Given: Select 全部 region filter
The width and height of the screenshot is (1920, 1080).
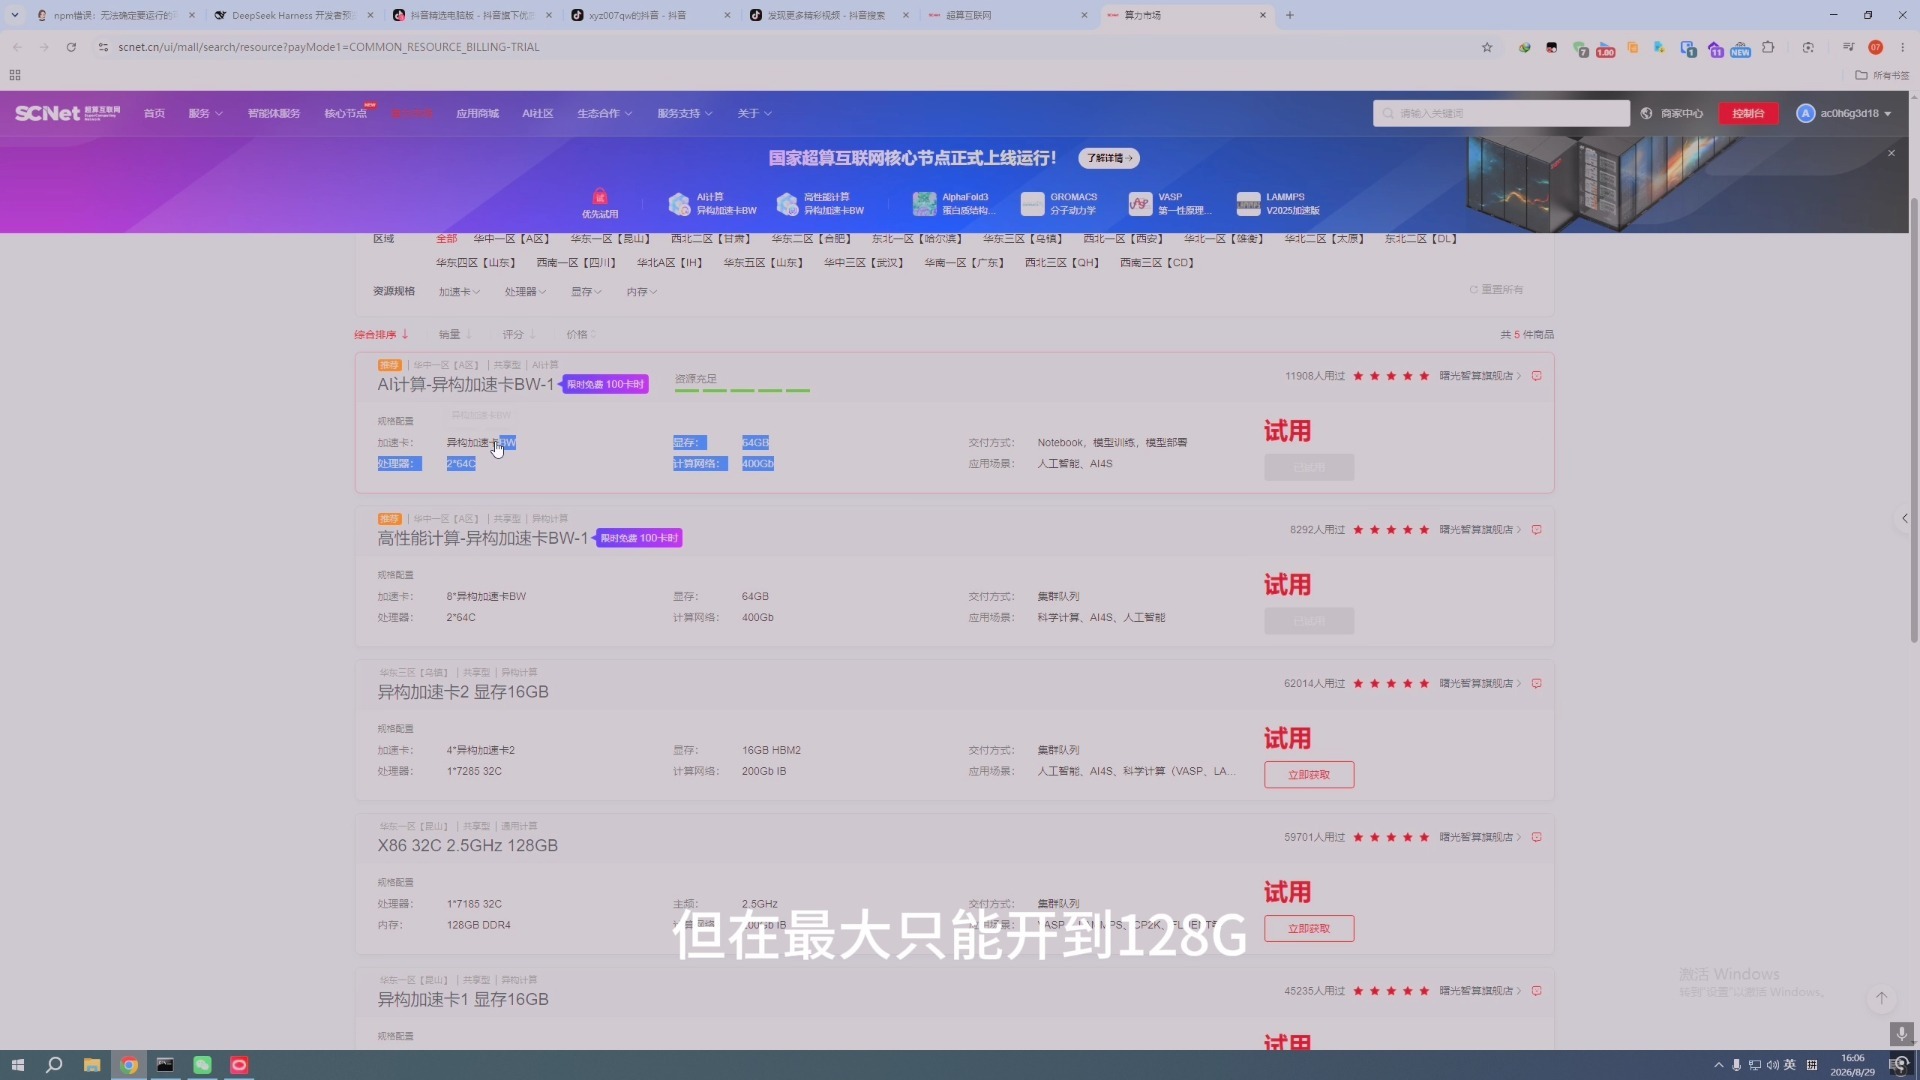Looking at the screenshot, I should tap(446, 239).
